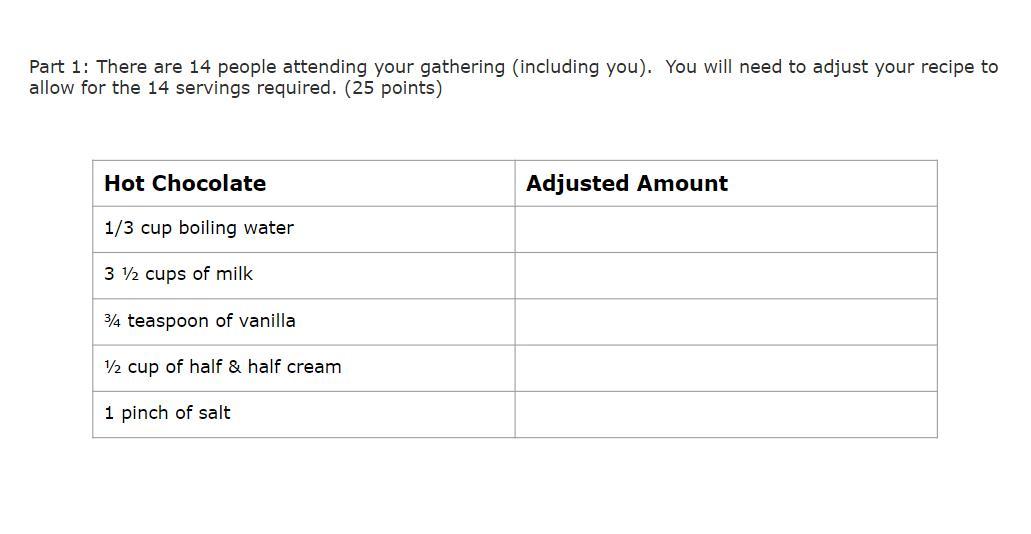Click the words '14 people attending'

coord(278,68)
